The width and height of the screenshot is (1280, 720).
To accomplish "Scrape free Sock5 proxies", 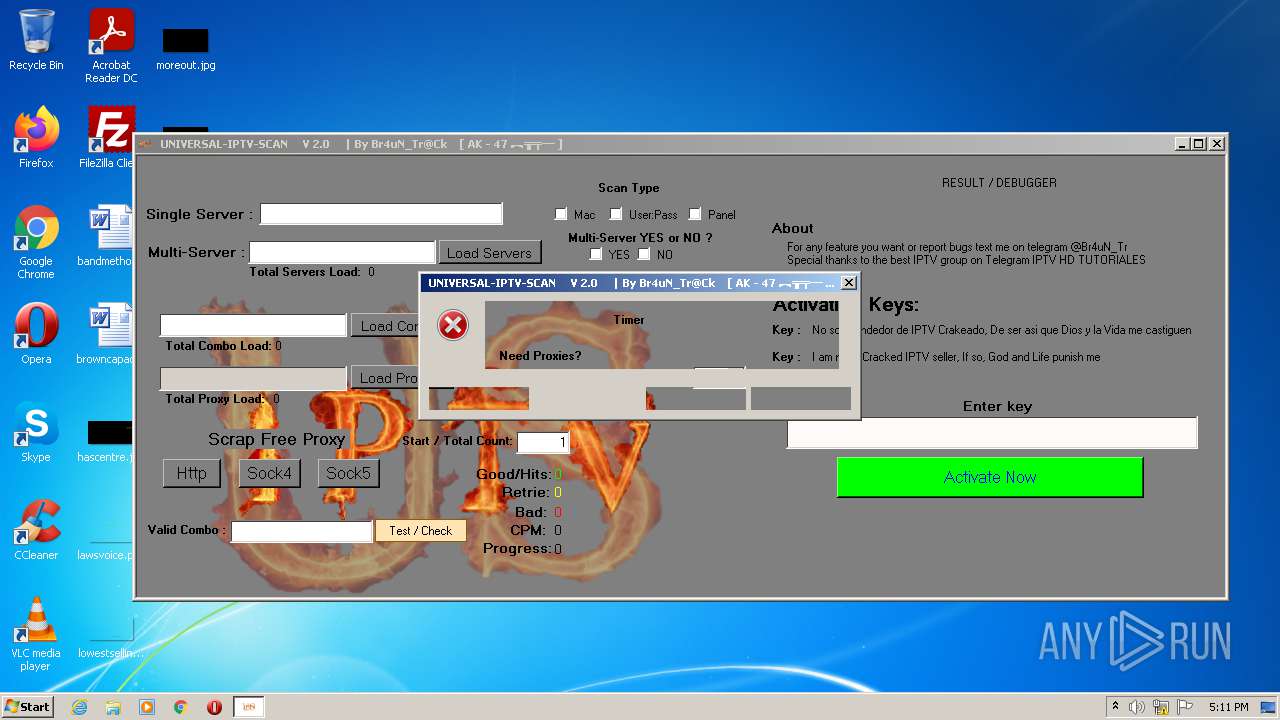I will (x=348, y=473).
